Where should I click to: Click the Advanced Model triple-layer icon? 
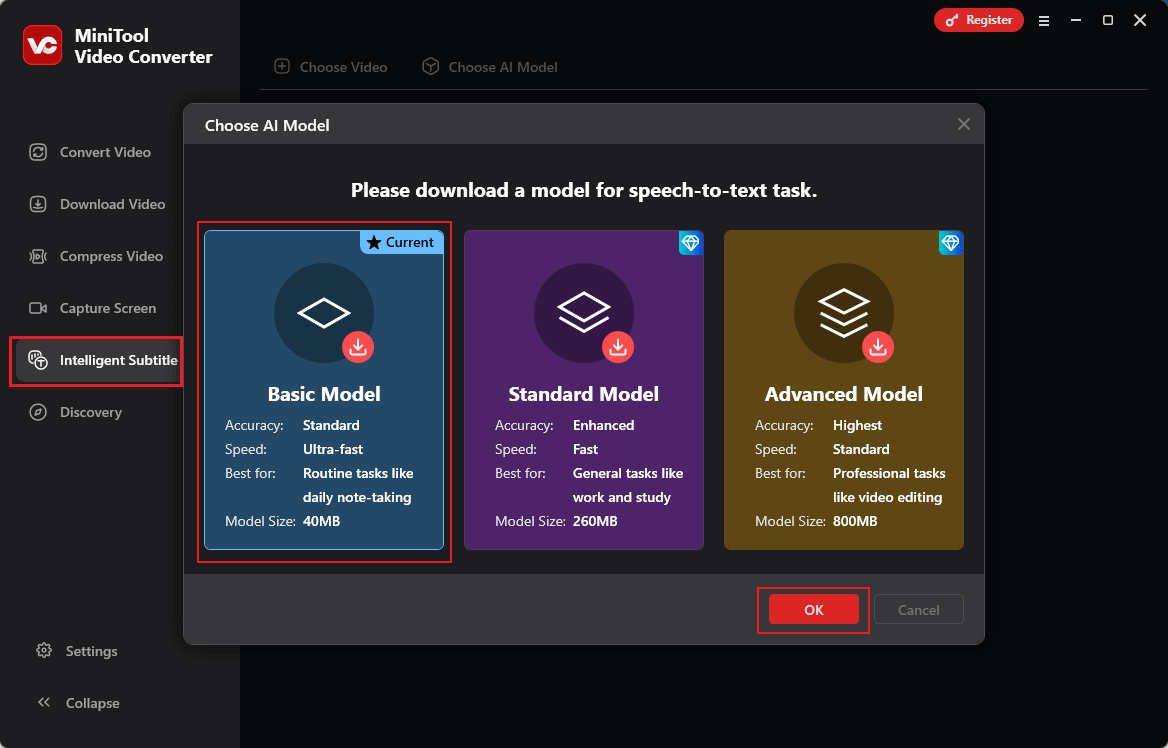pos(843,313)
